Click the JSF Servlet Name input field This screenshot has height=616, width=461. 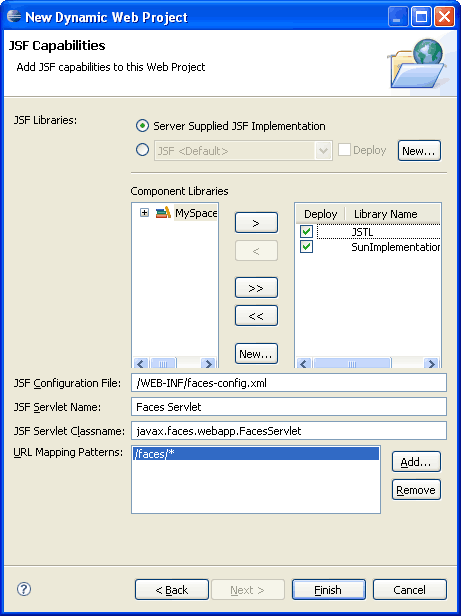(x=289, y=407)
